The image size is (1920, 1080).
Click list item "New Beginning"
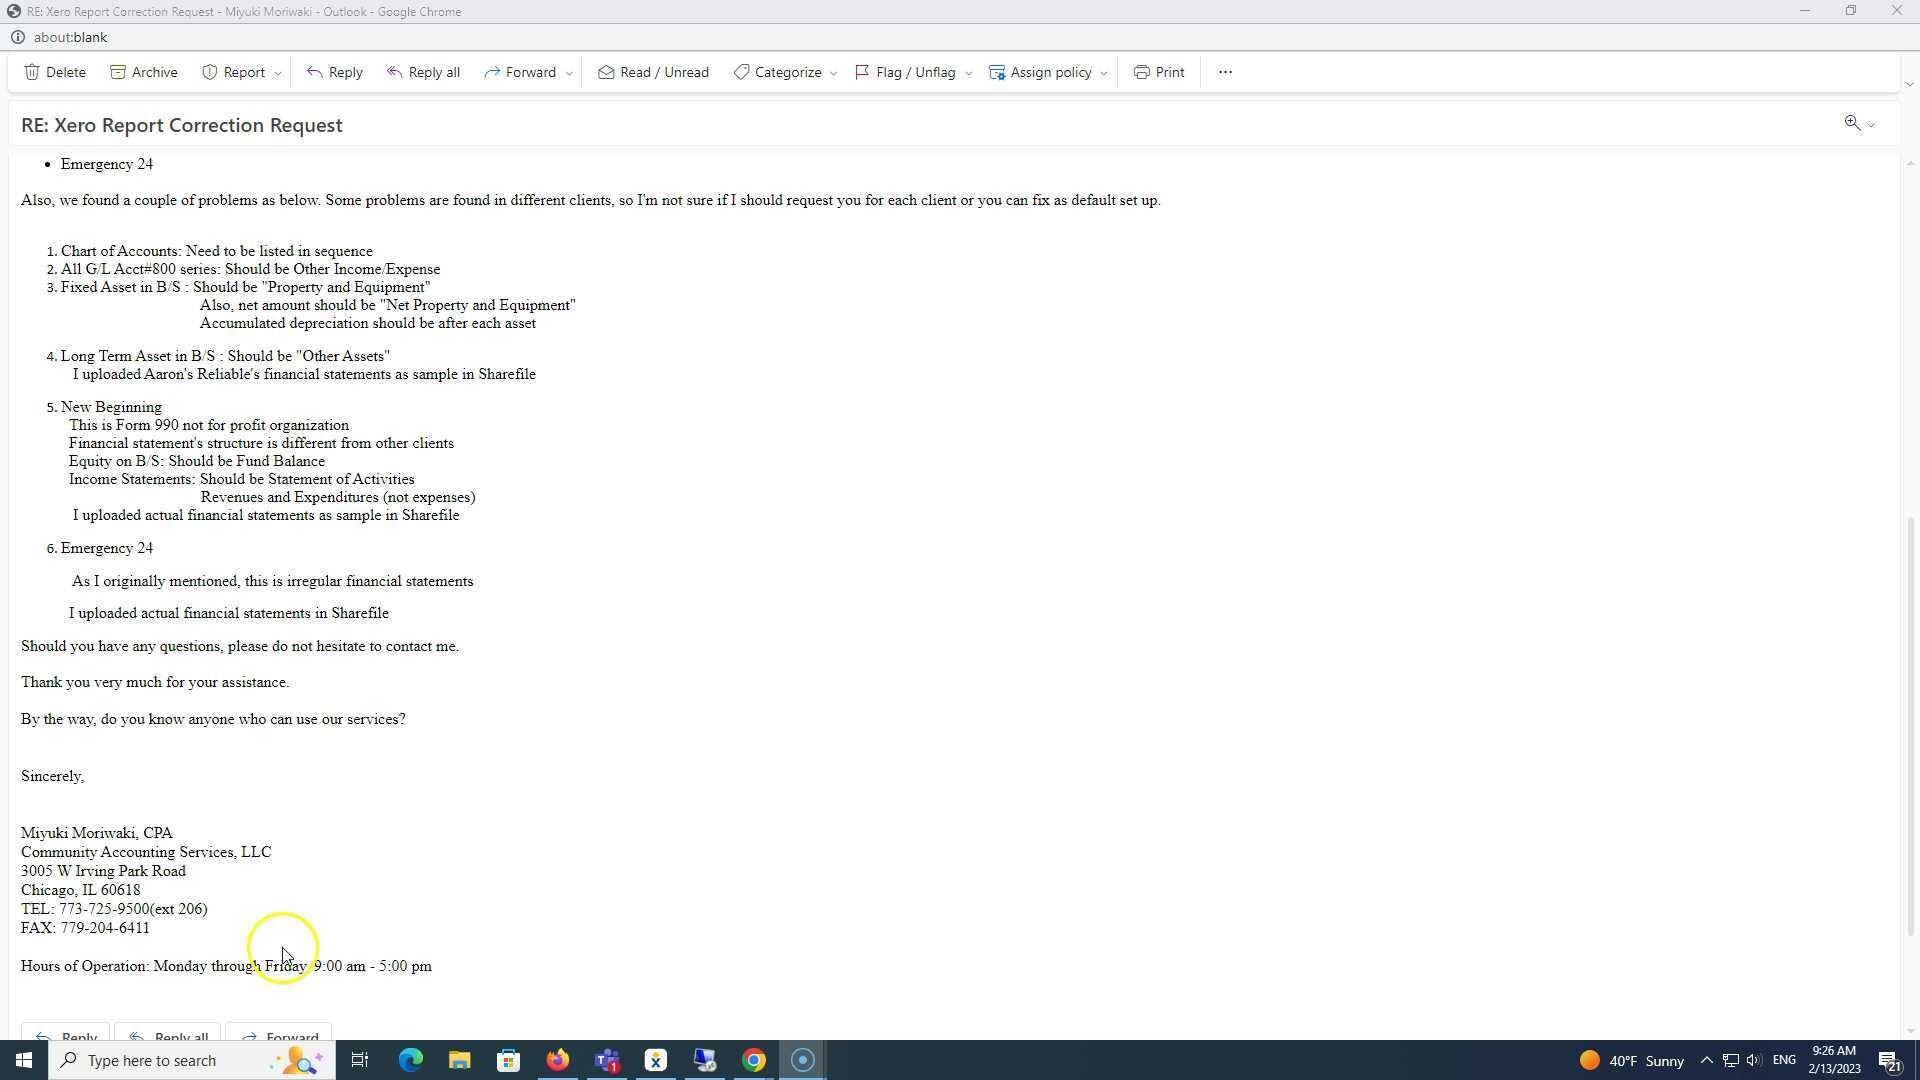click(x=111, y=407)
